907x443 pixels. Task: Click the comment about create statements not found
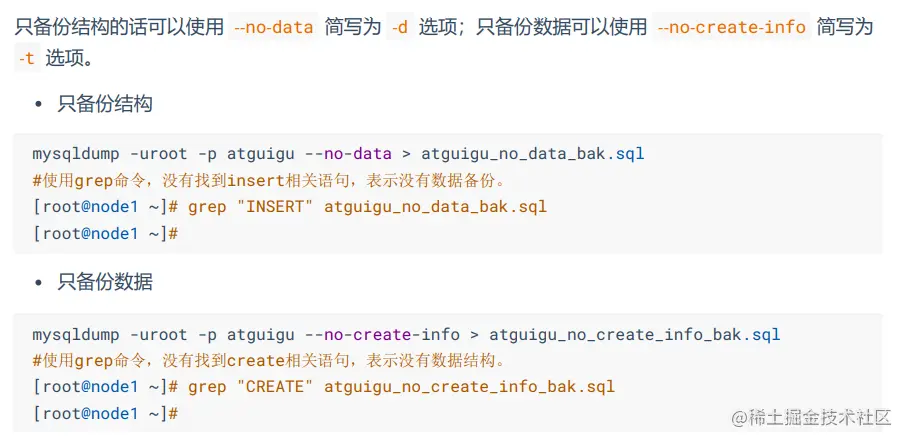(x=270, y=360)
